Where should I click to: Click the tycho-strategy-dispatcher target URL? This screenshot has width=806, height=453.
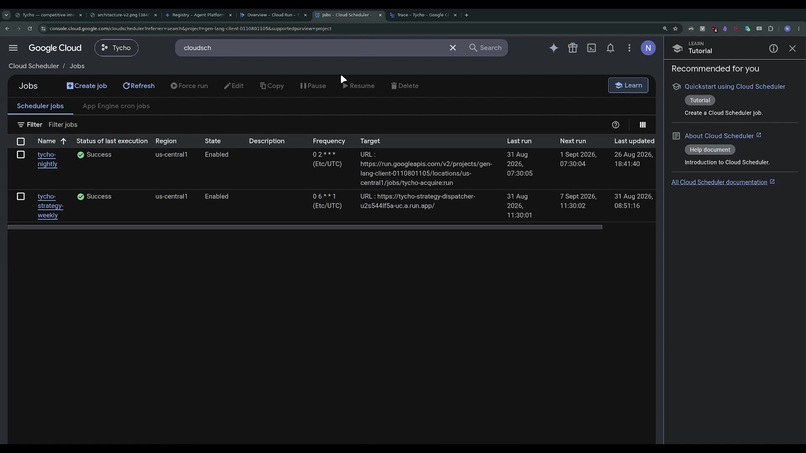click(417, 201)
